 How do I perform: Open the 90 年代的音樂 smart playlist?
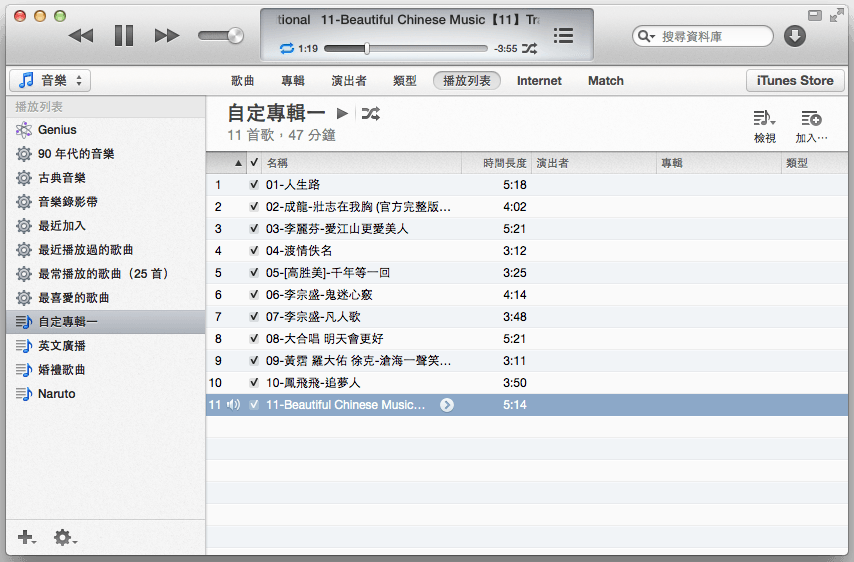click(x=106, y=154)
